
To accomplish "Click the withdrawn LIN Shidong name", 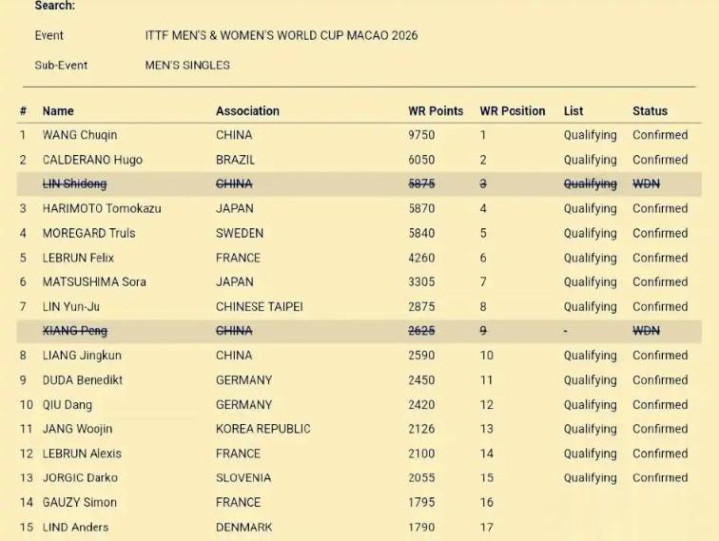I will click(x=74, y=184).
